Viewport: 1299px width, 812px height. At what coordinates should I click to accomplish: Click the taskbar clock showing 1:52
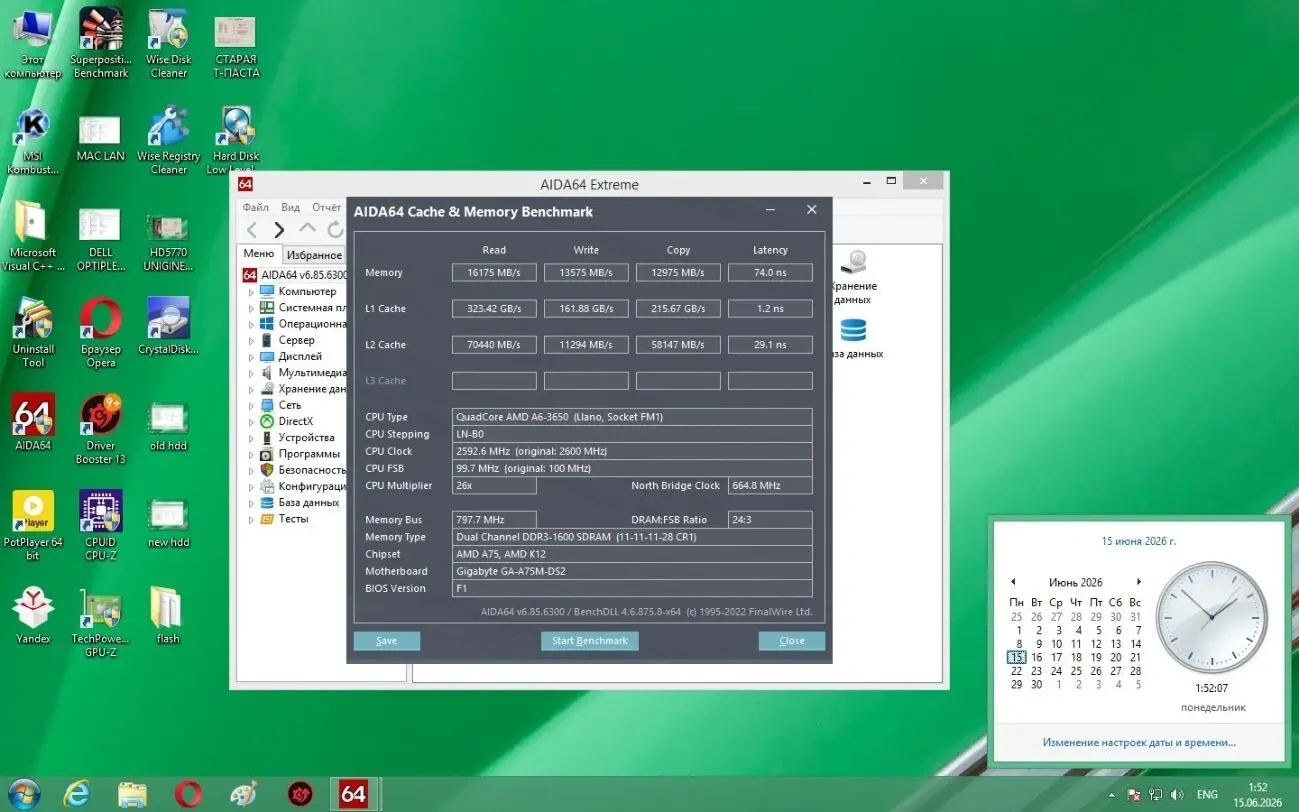1258,795
